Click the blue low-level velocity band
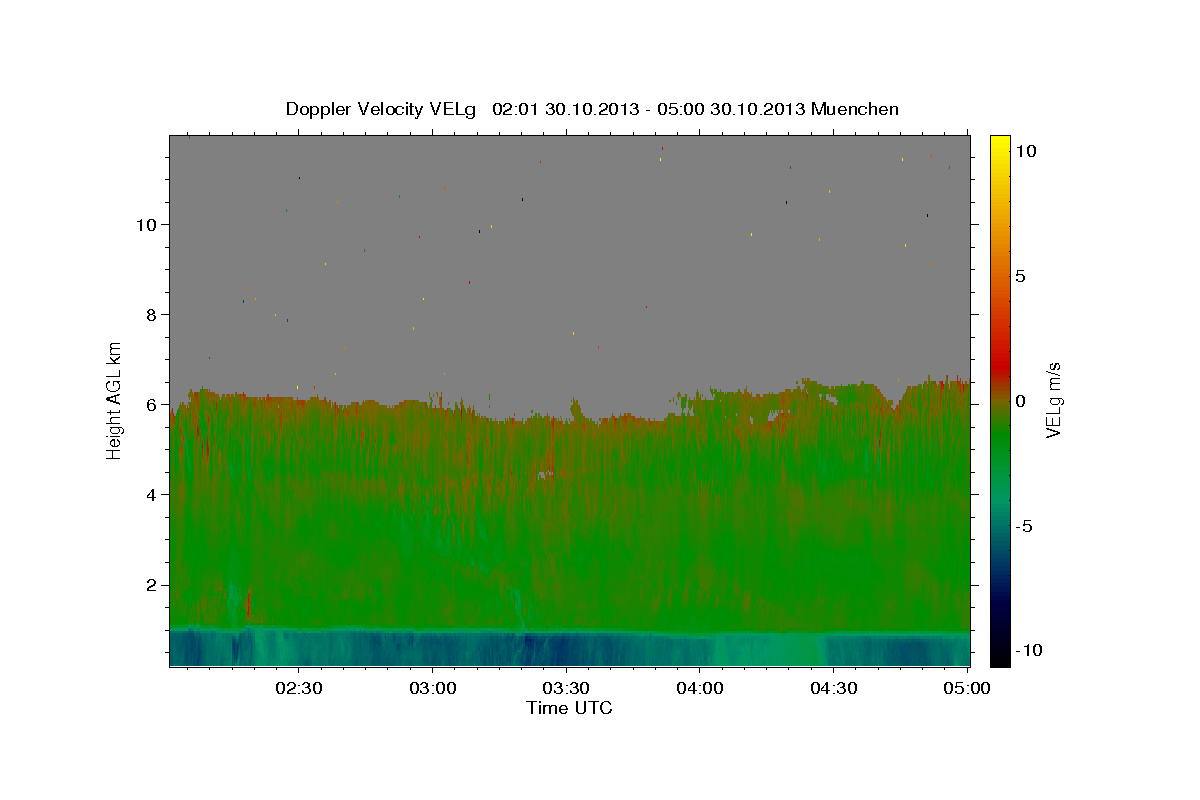The width and height of the screenshot is (1200, 800). [x=569, y=648]
